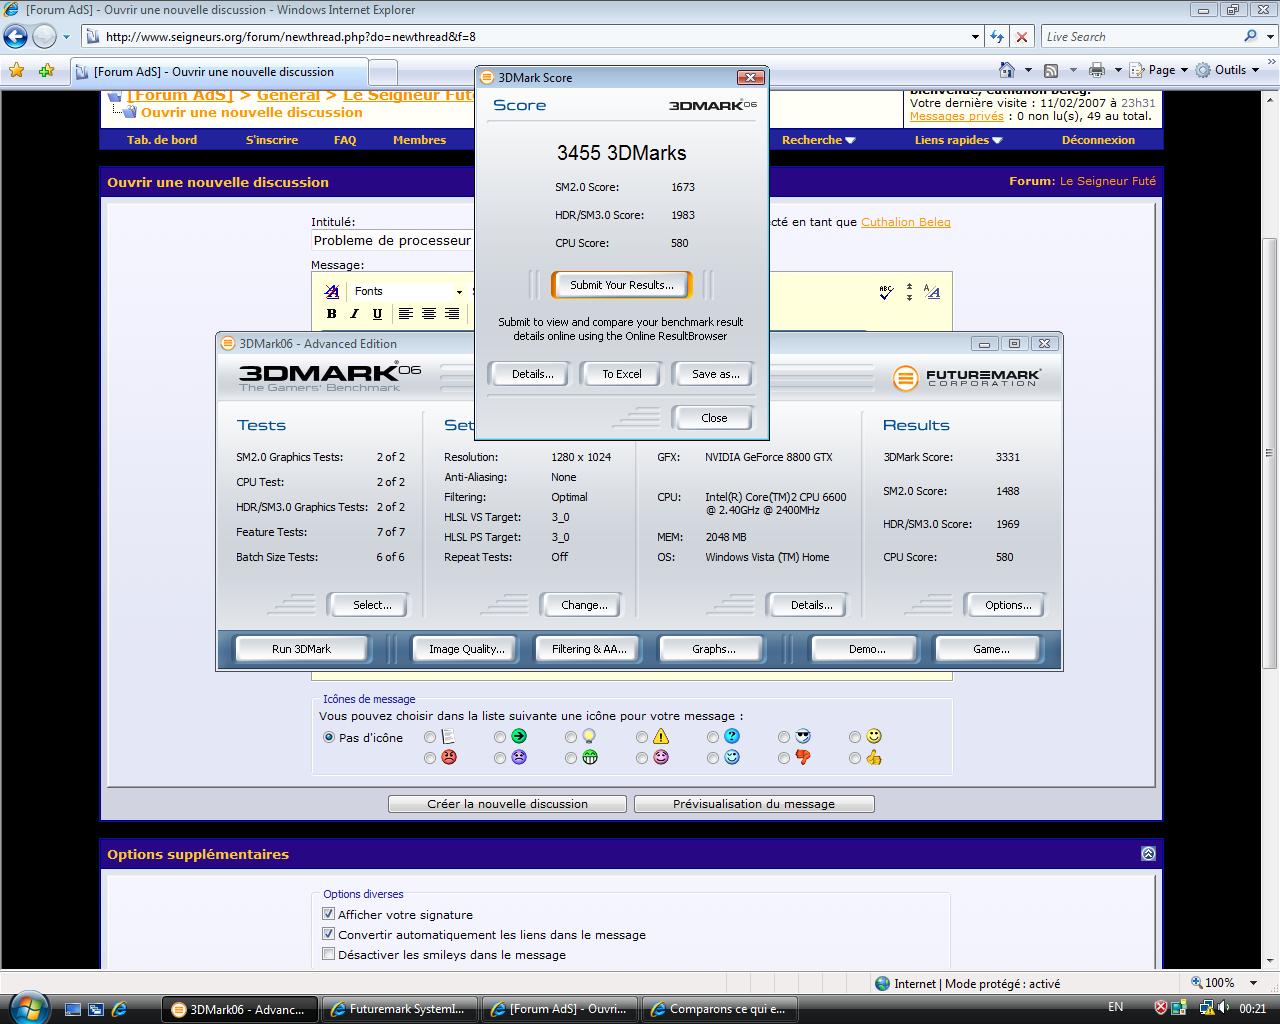Click the Remove Formatting icon in editor

coord(332,291)
